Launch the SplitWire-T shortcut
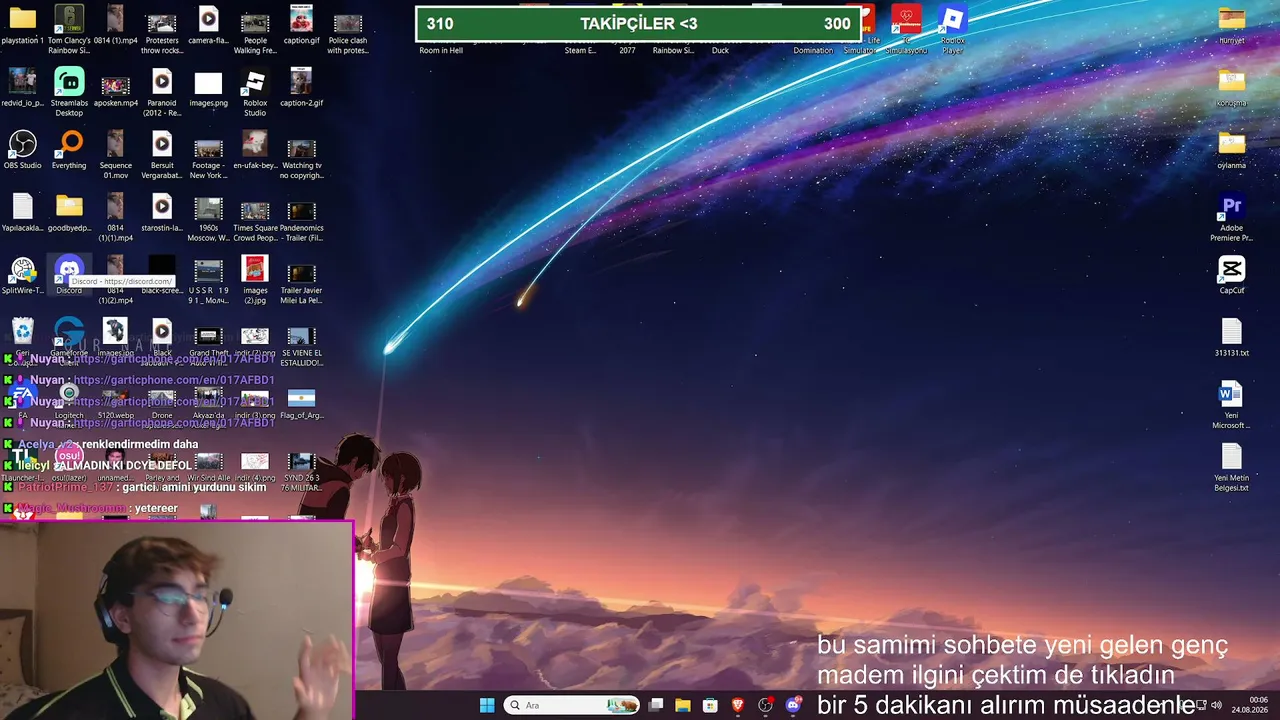This screenshot has width=1280, height=720. click(x=22, y=275)
